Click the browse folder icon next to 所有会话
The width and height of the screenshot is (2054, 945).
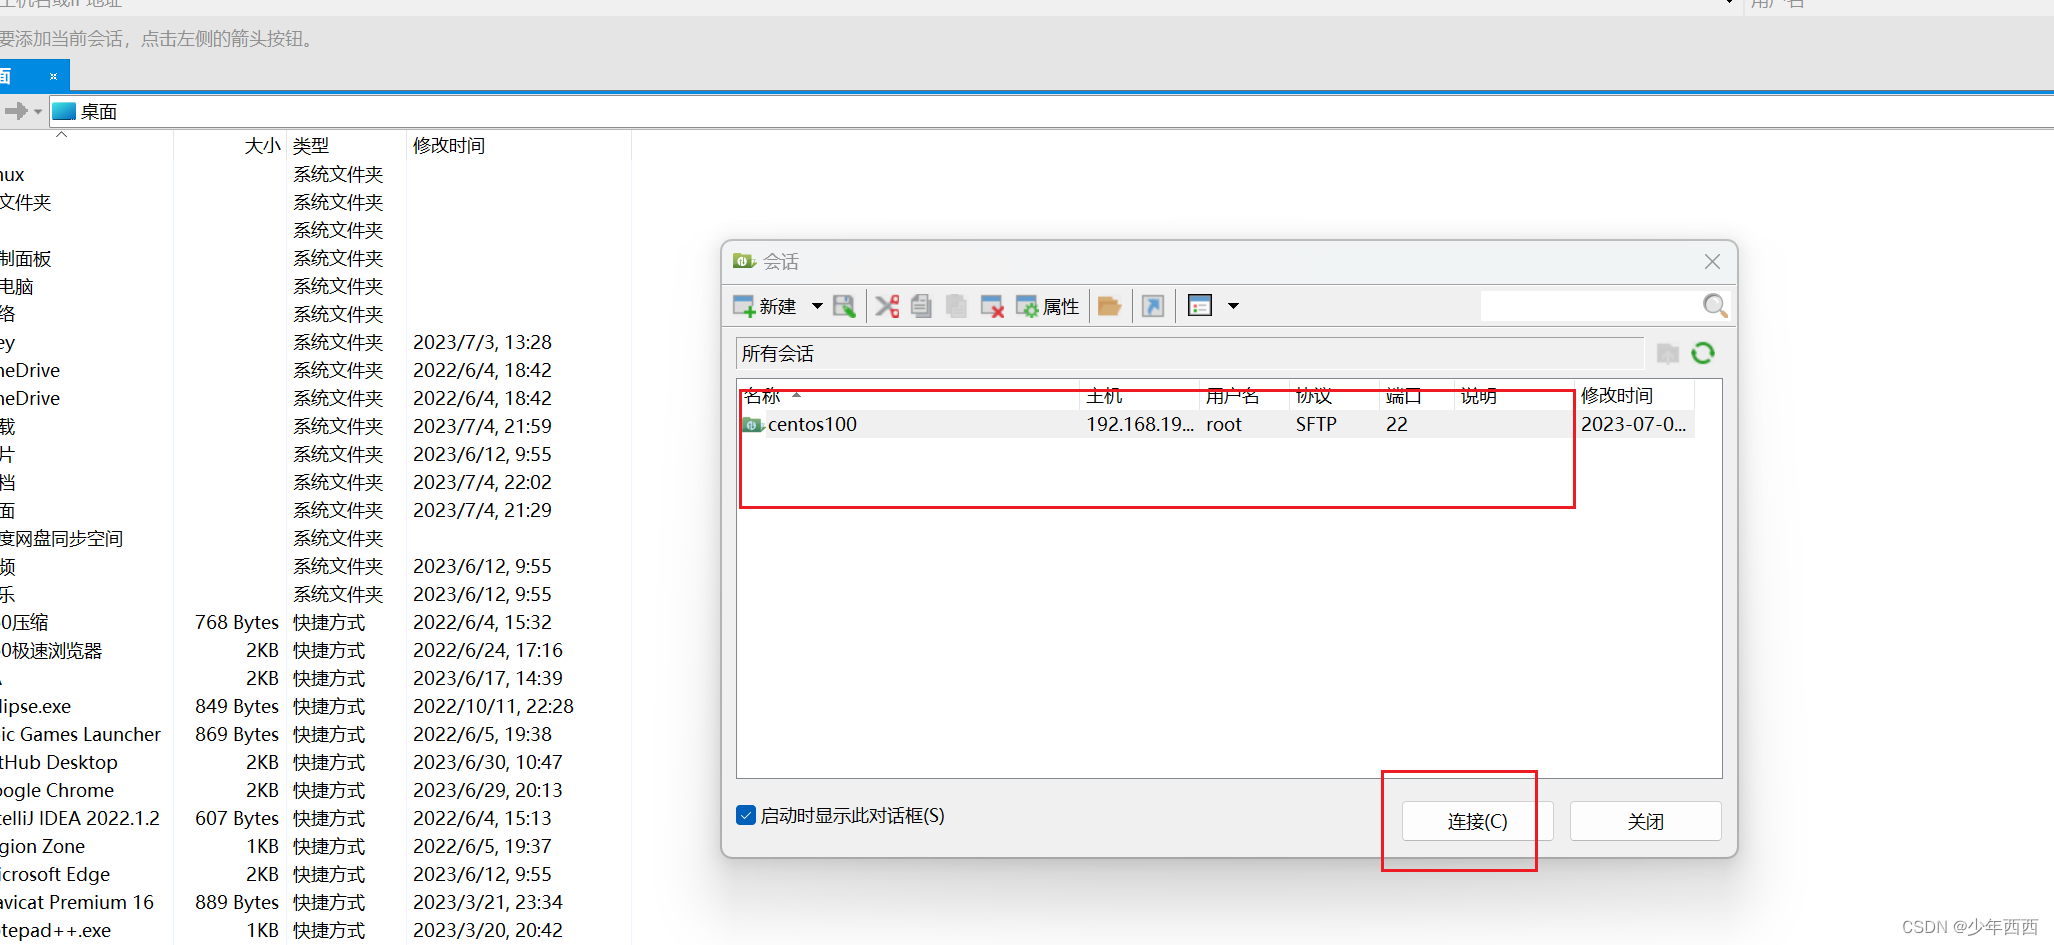(x=1667, y=353)
